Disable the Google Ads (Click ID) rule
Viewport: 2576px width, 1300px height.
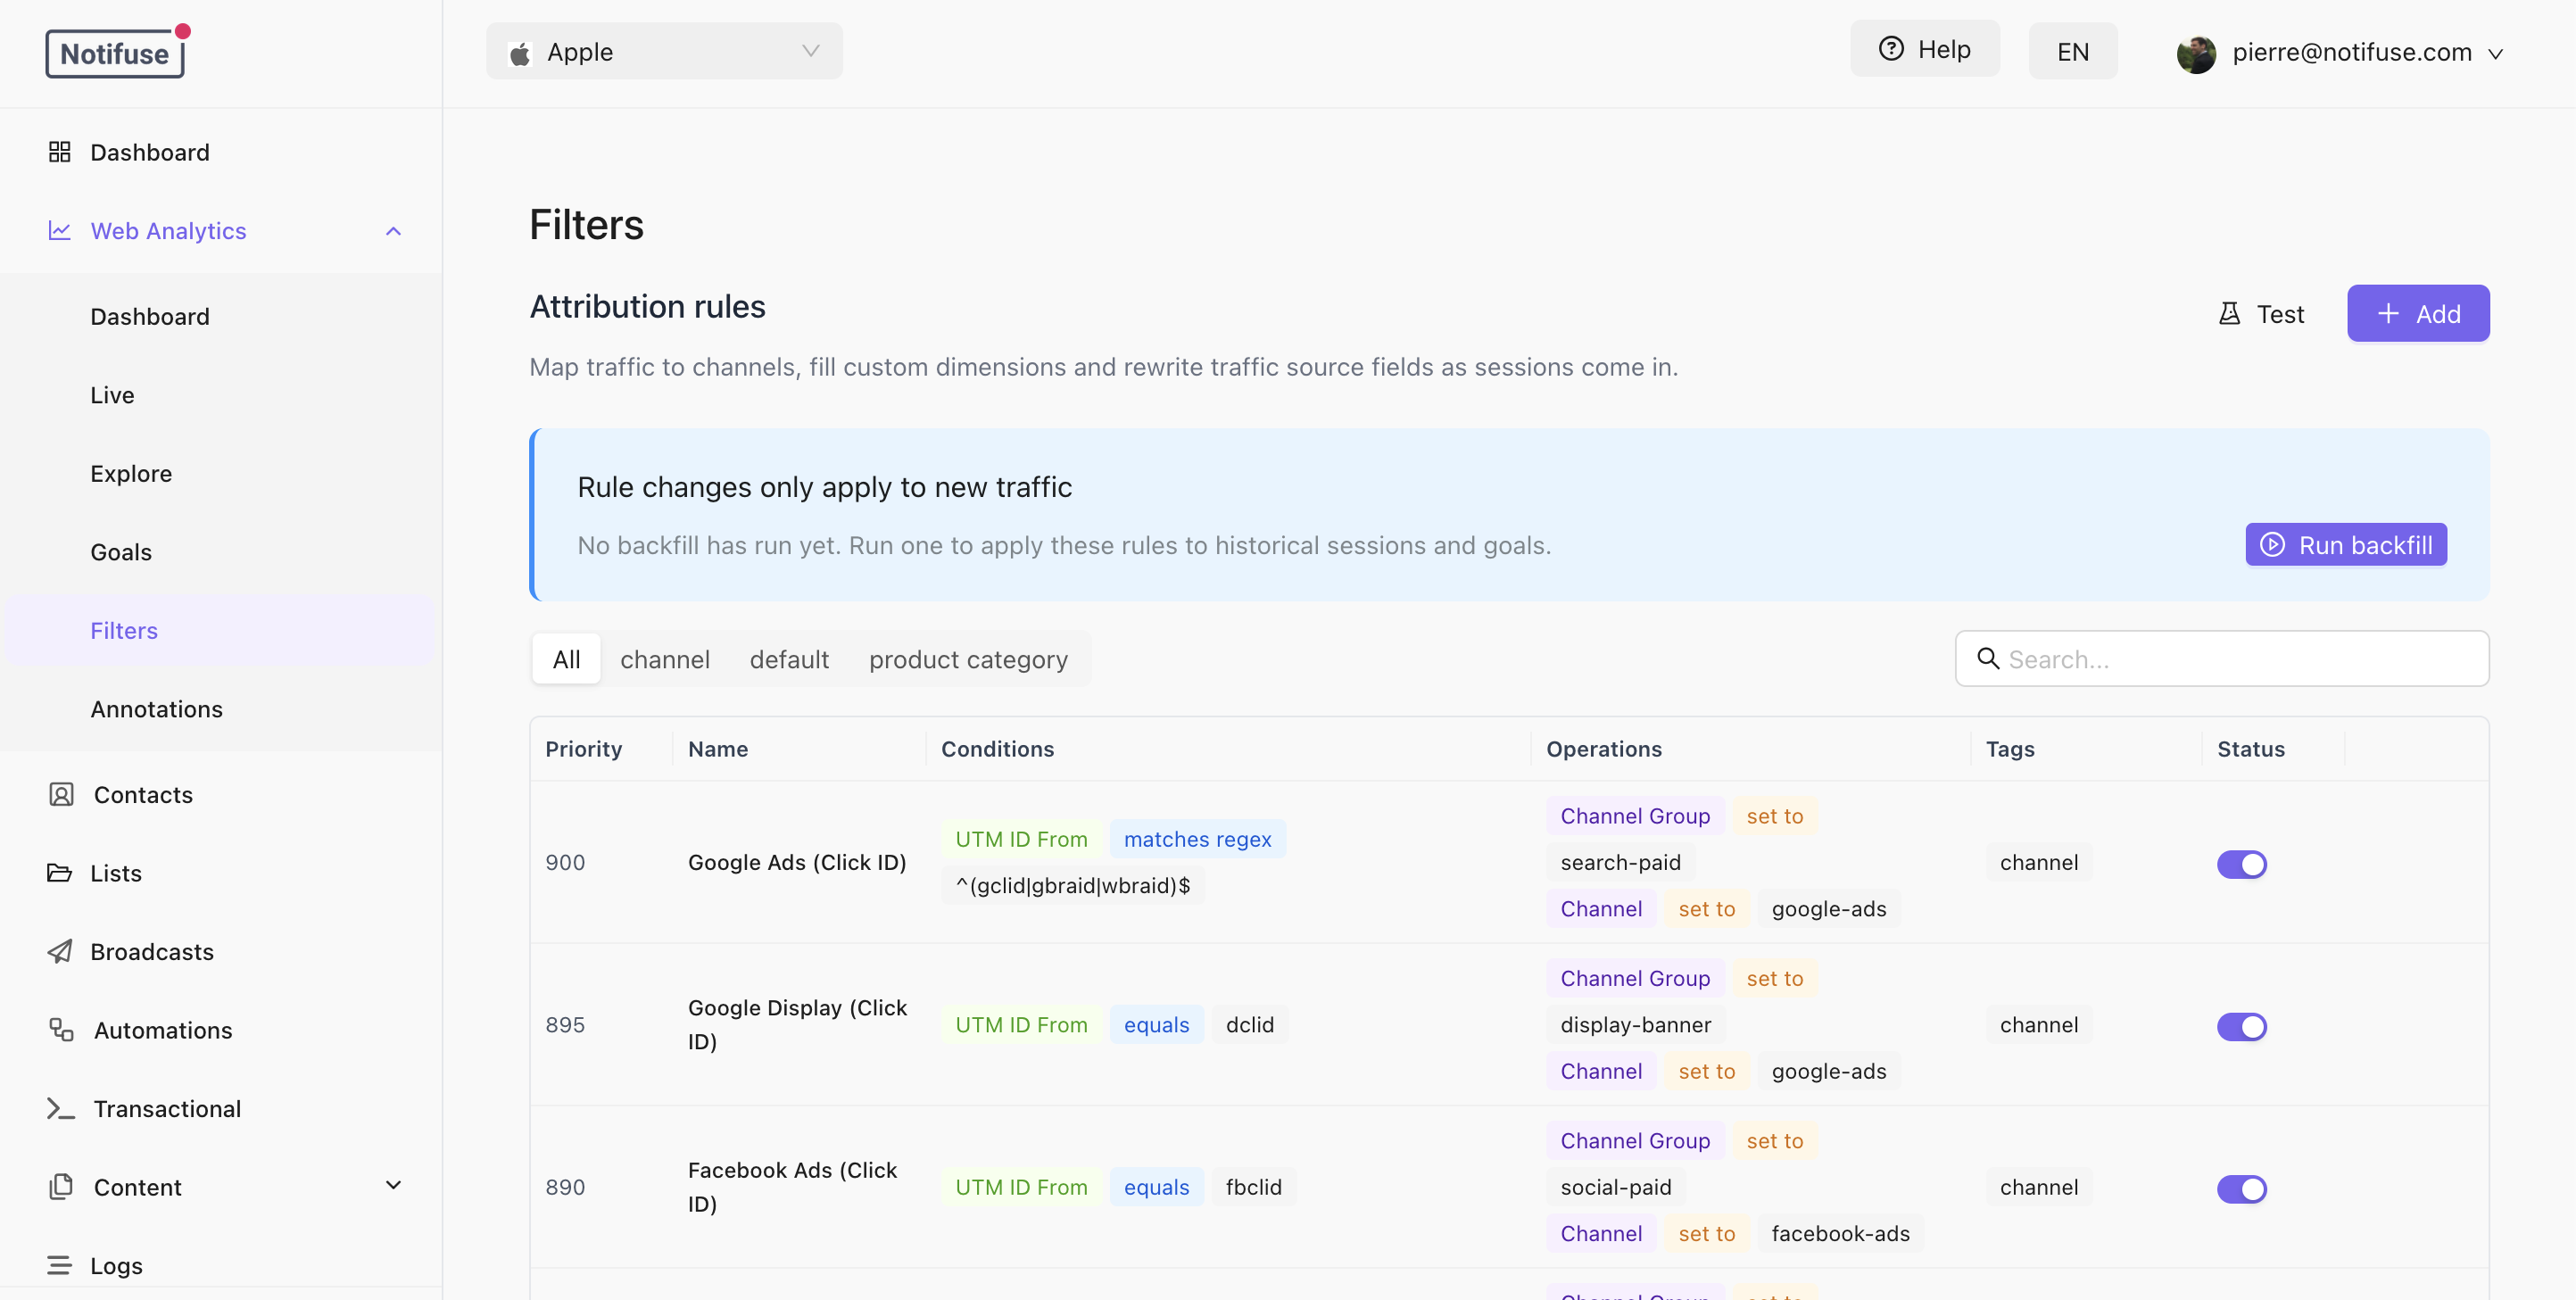[x=2241, y=864]
